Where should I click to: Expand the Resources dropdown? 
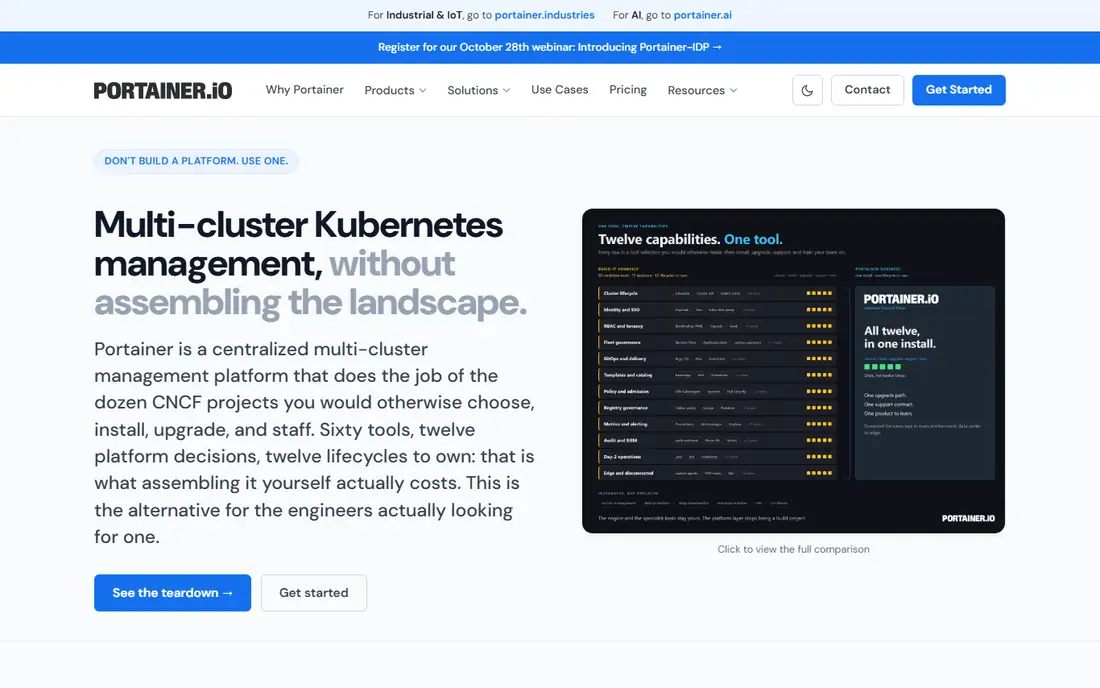[702, 90]
